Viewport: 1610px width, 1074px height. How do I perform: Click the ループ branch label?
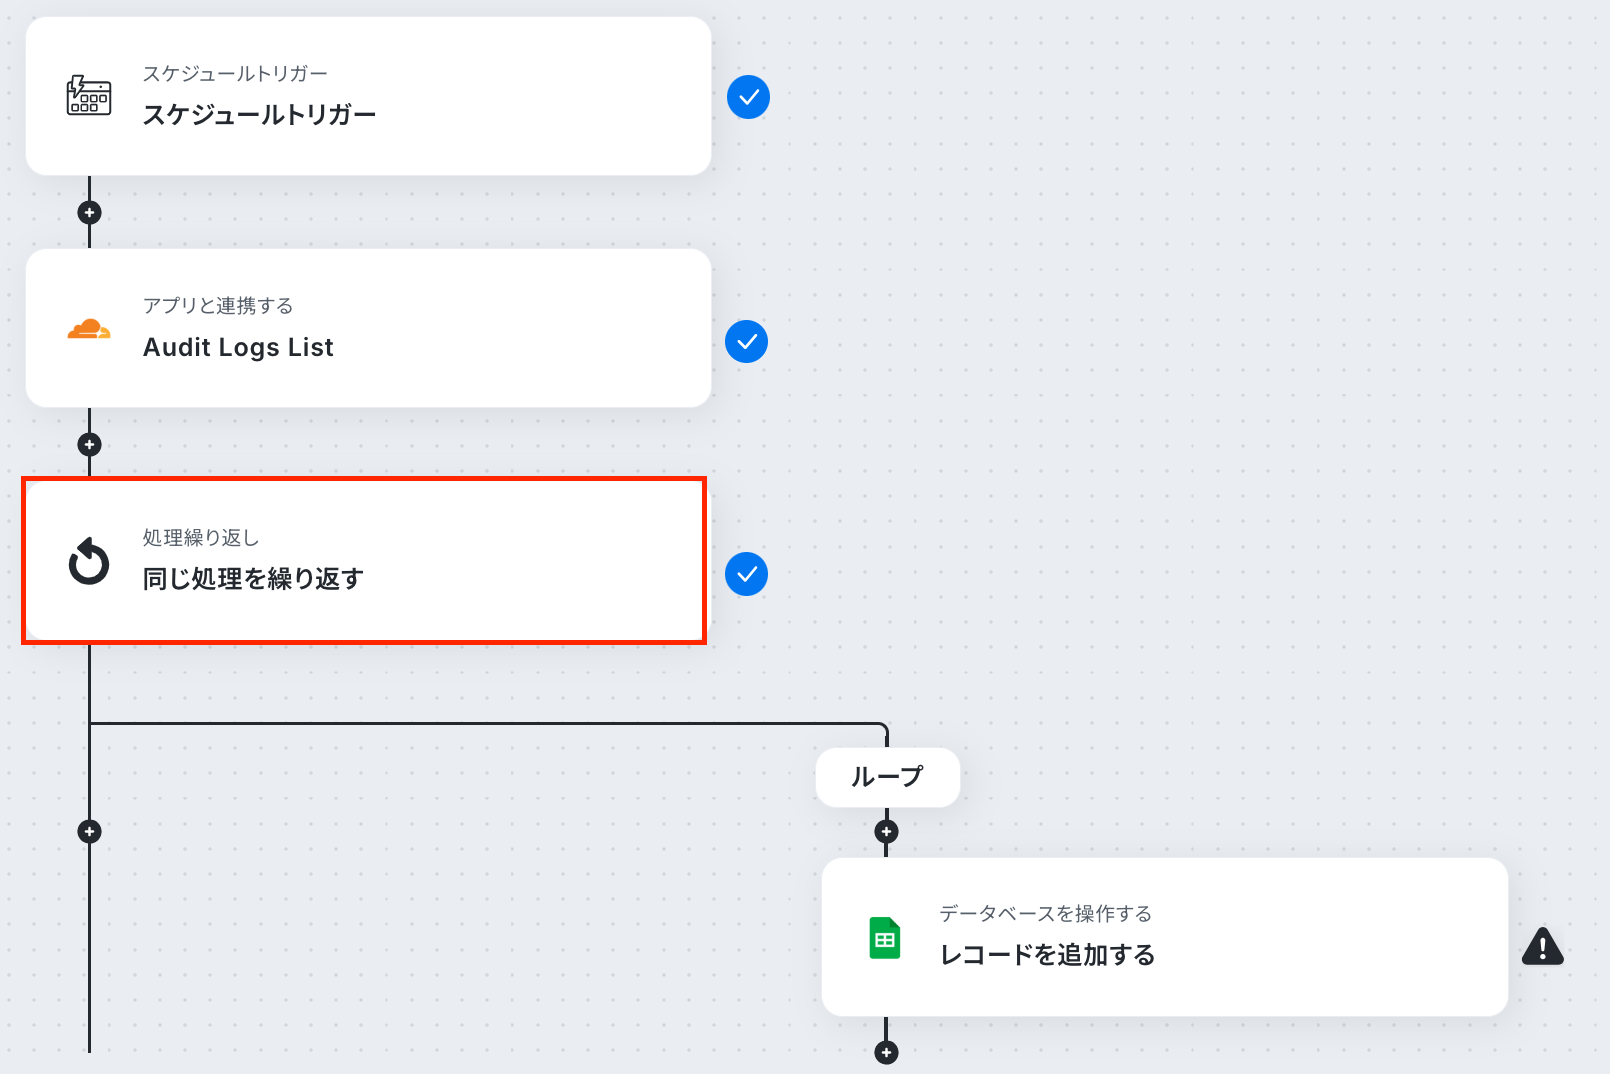(887, 777)
